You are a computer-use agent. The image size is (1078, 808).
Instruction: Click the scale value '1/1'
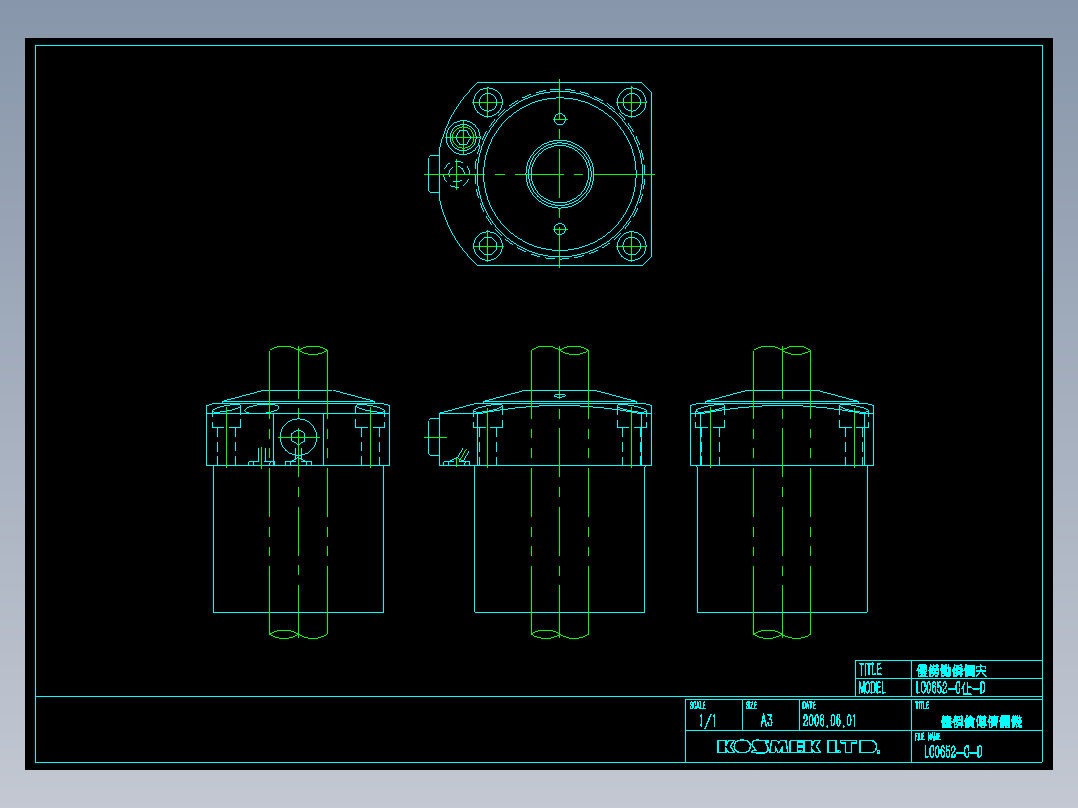tap(707, 721)
